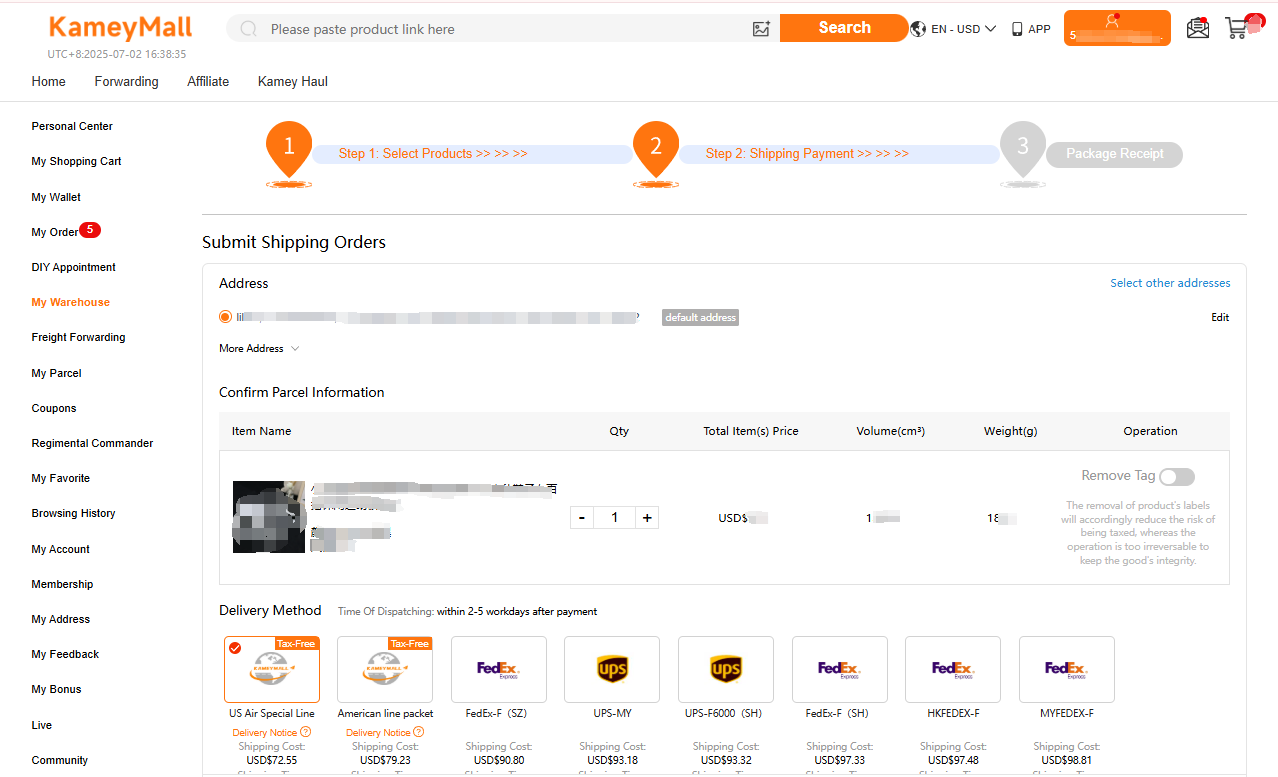Image resolution: width=1278 pixels, height=777 pixels.
Task: Open Freight Forwarding in sidebar
Action: (78, 337)
